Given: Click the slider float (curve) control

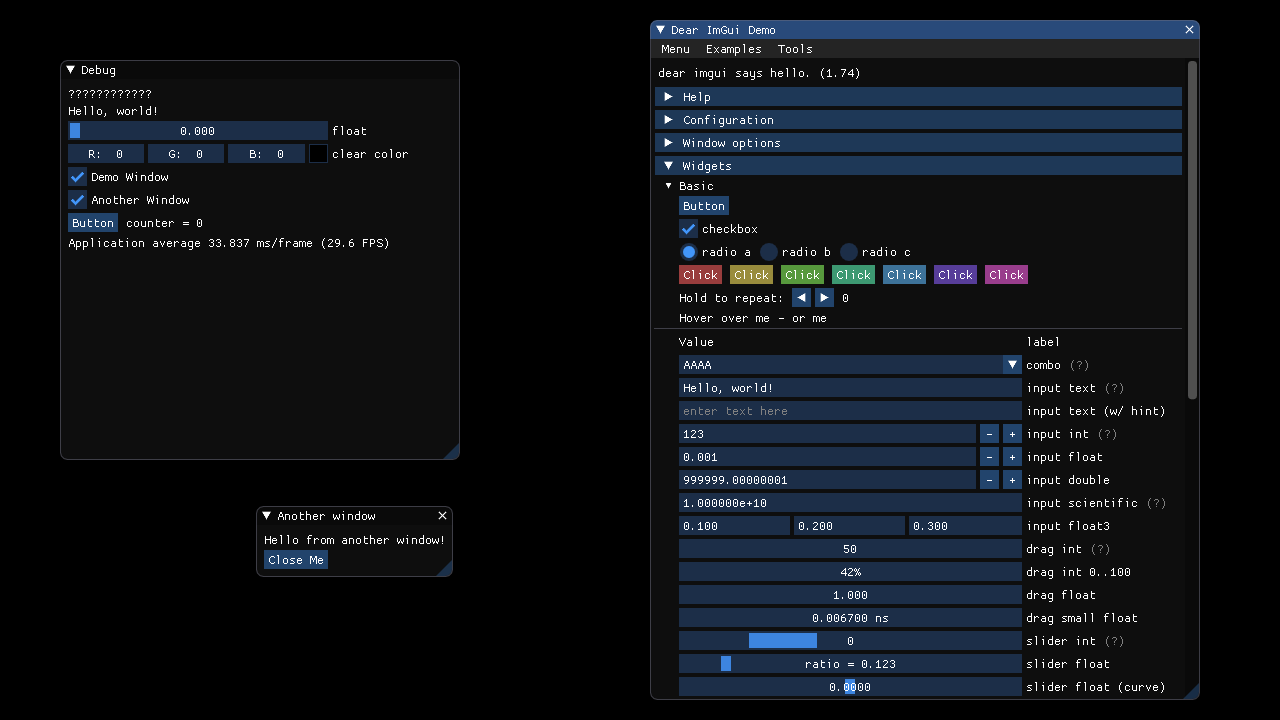Looking at the screenshot, I should [x=850, y=687].
